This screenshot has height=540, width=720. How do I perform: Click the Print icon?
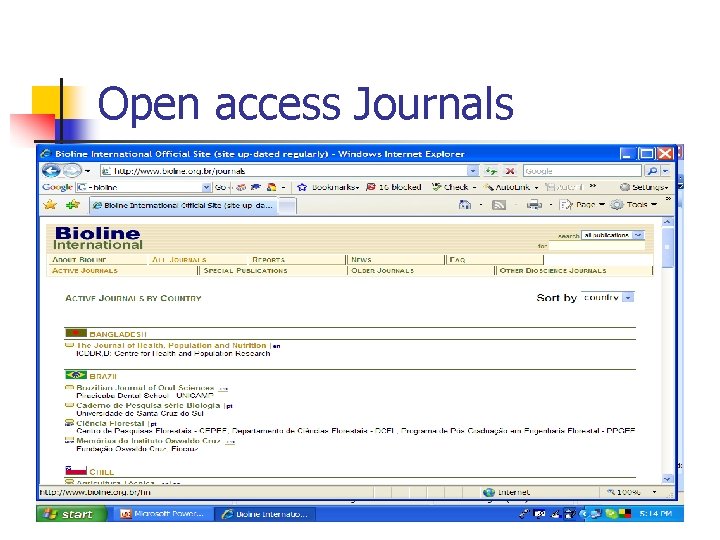[x=534, y=205]
